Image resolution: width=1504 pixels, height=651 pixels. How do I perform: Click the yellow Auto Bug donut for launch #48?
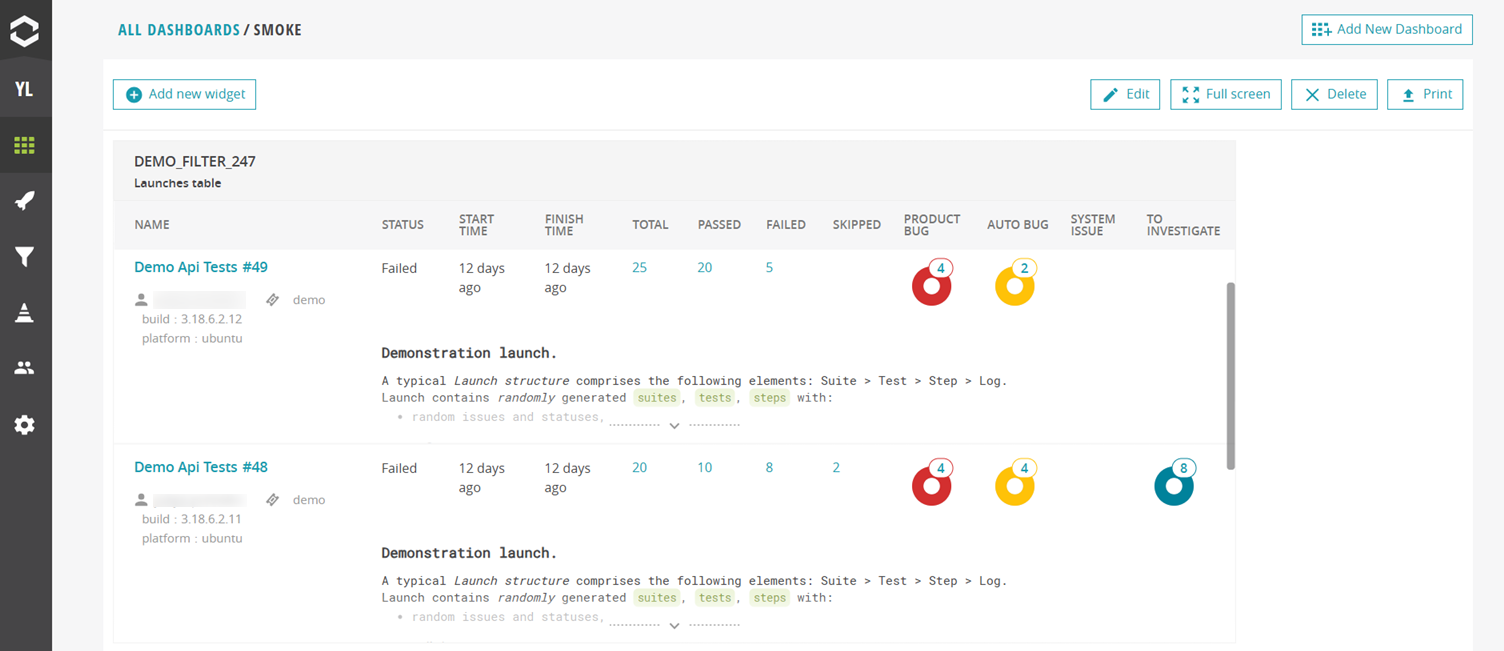(x=1014, y=487)
